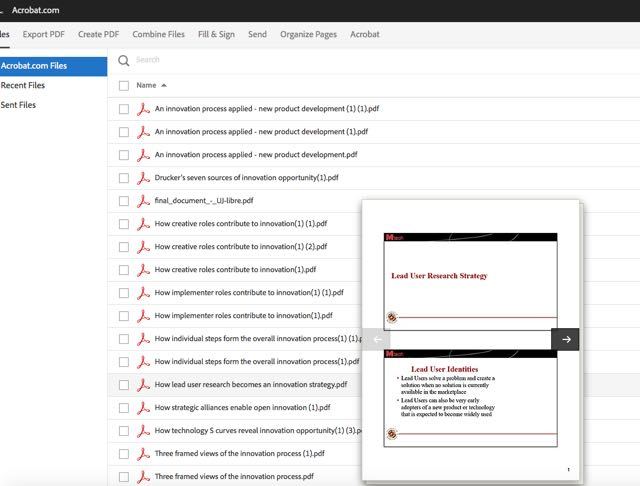The image size is (640, 486).
Task: Check box for 'How individual steps form the overall innovation process(1).pdf'
Action: (124, 362)
